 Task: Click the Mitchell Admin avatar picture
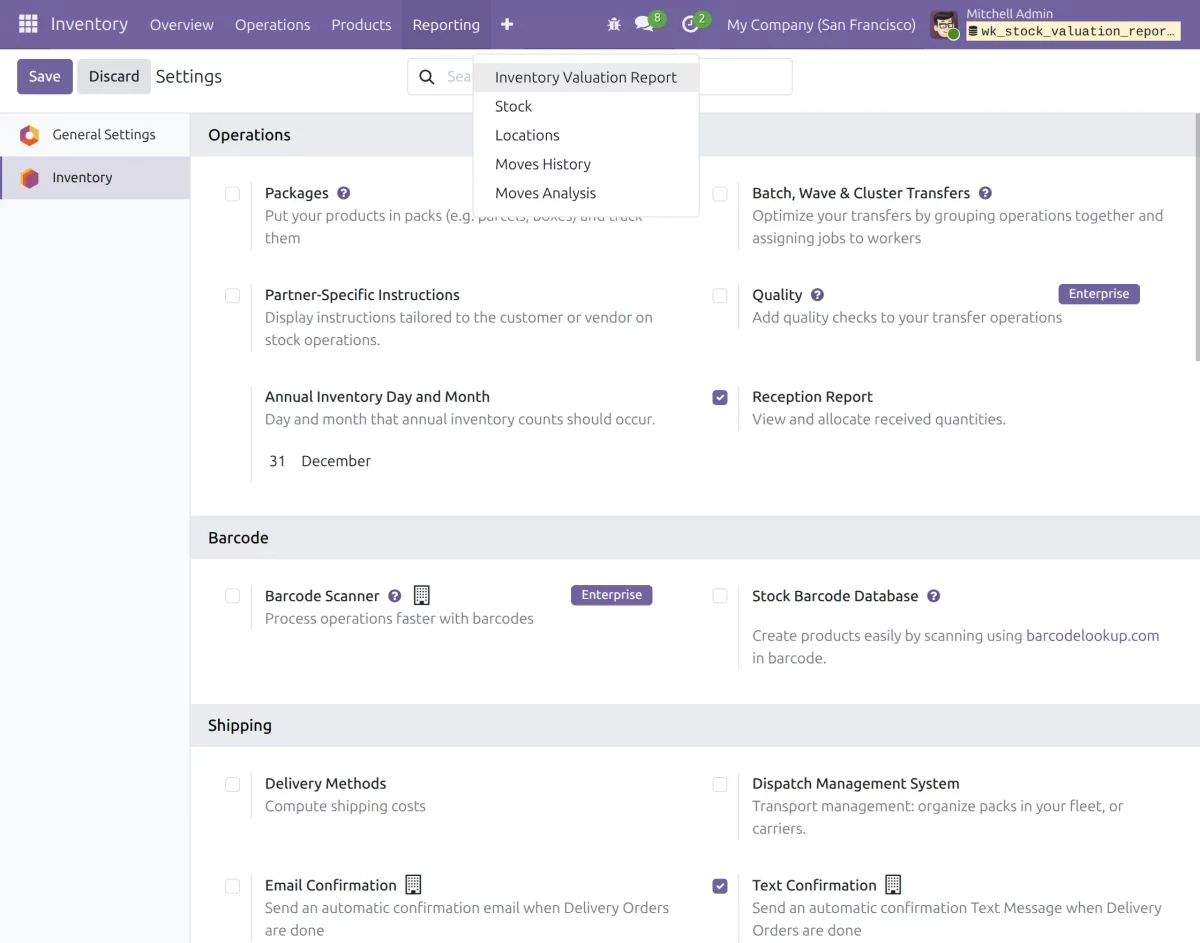pyautogui.click(x=943, y=25)
